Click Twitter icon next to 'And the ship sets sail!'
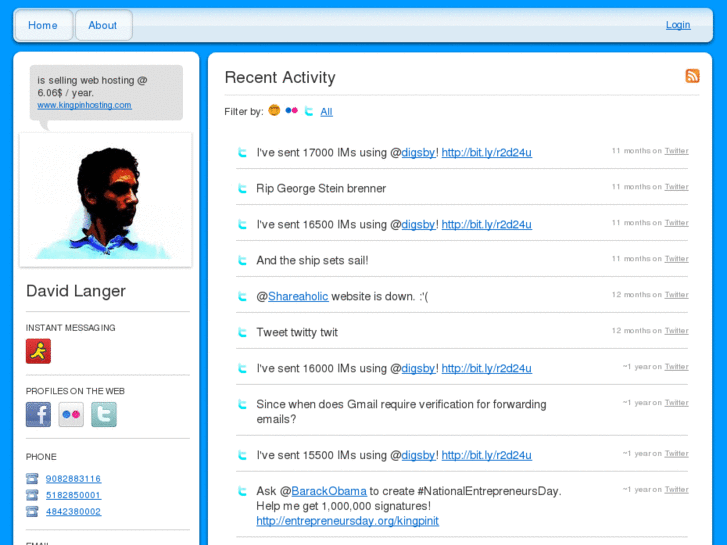This screenshot has width=727, height=545. coord(242,260)
